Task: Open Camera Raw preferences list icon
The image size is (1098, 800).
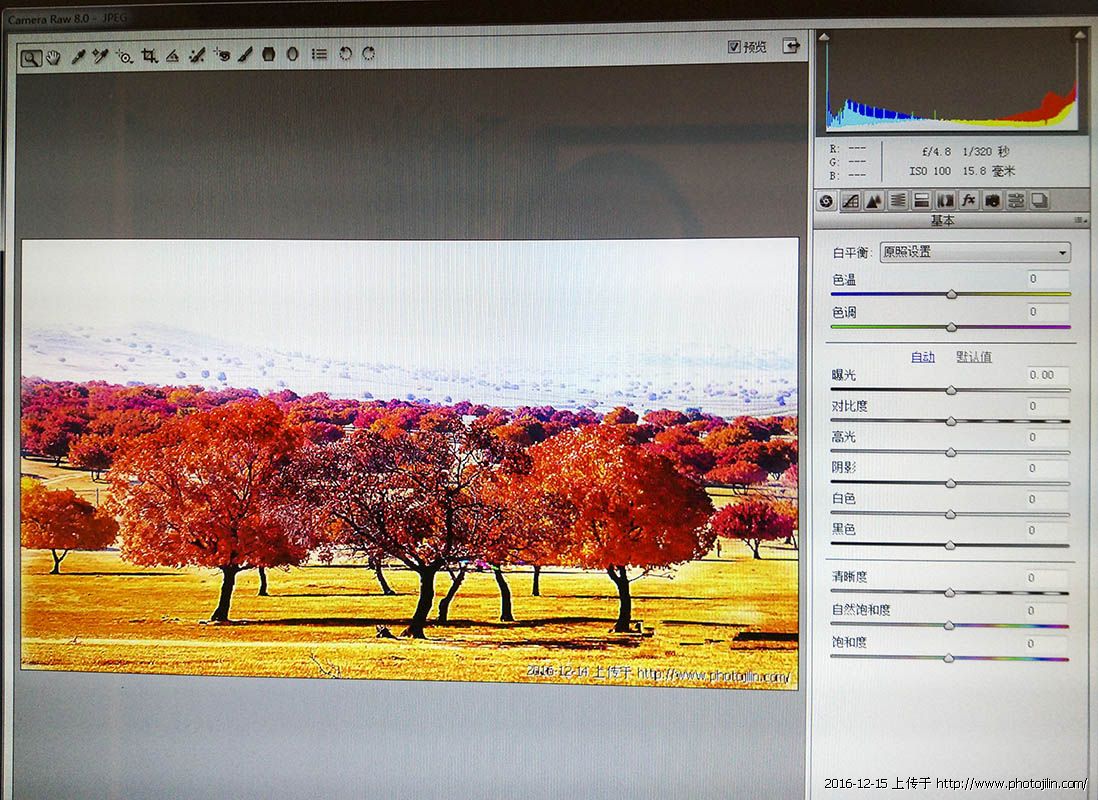Action: pos(319,54)
